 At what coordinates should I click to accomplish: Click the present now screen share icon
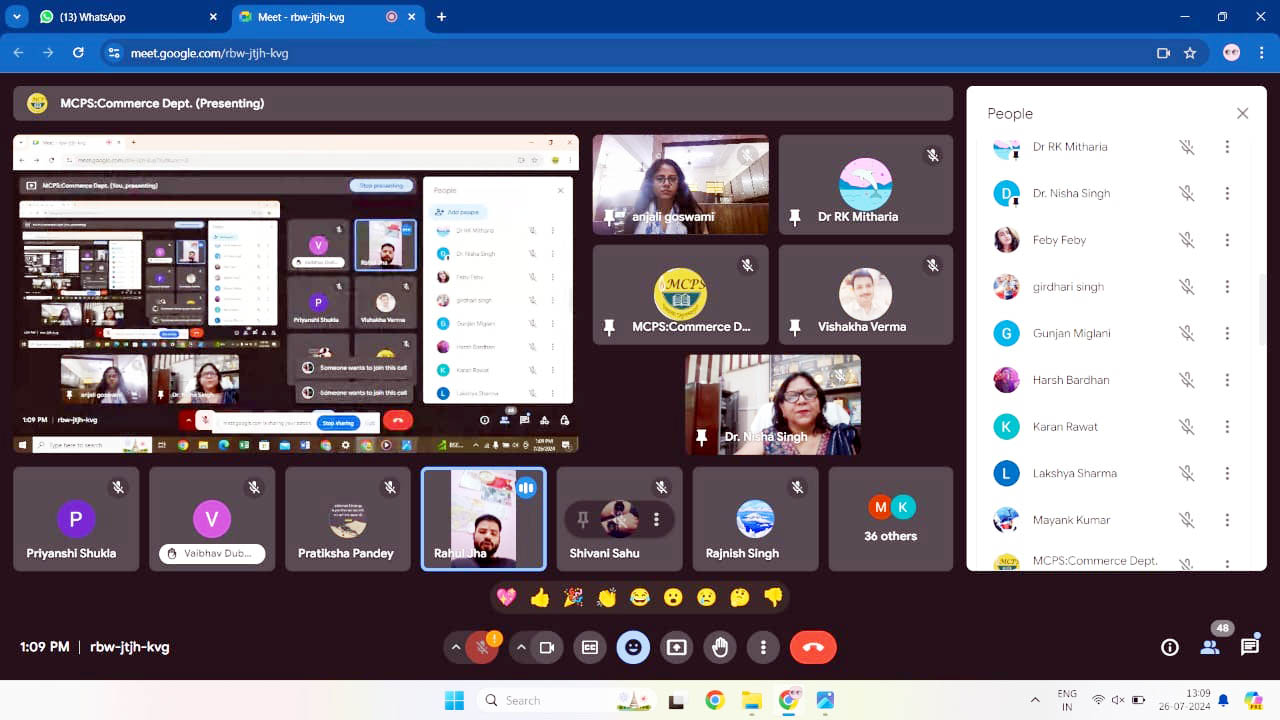click(677, 647)
